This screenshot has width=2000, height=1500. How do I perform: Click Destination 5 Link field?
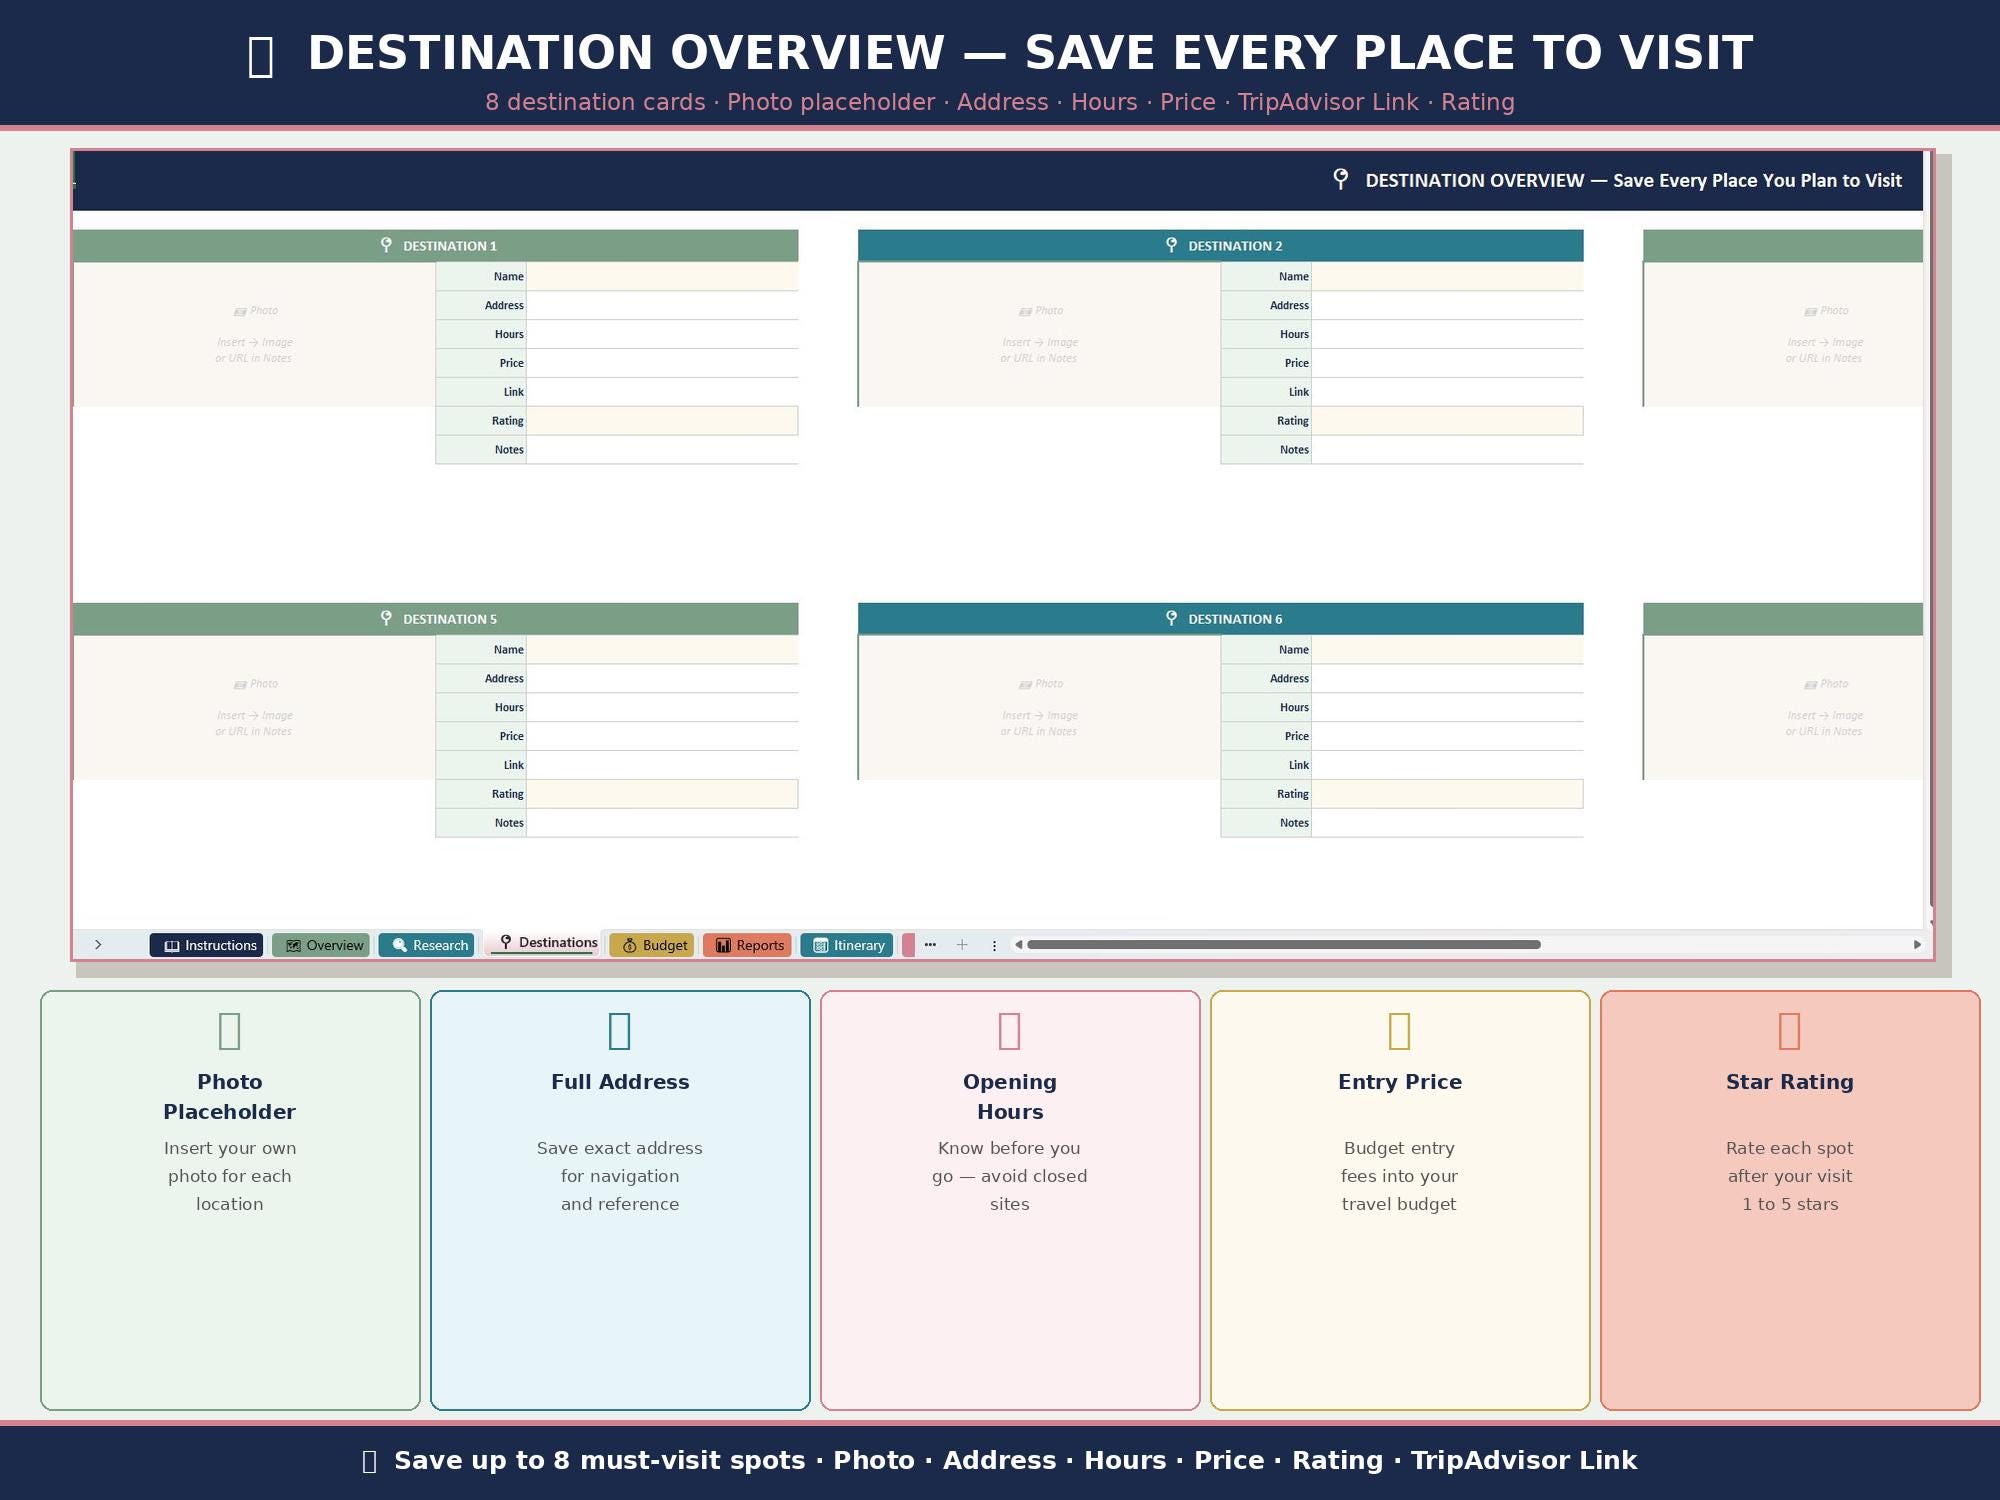(x=662, y=765)
